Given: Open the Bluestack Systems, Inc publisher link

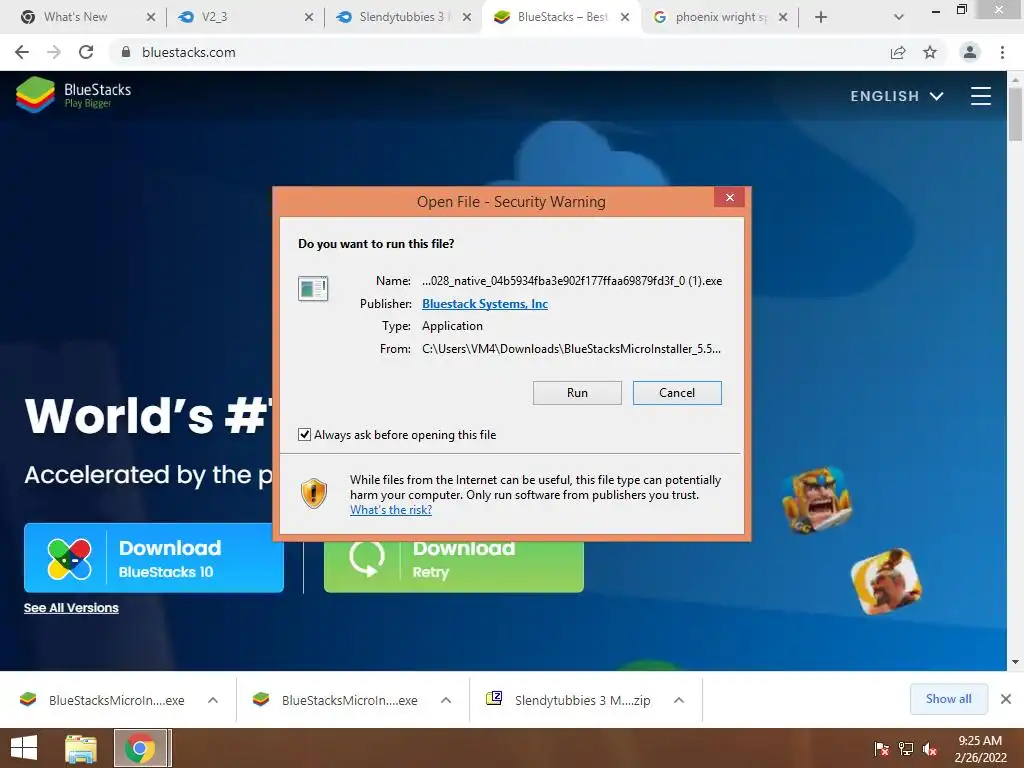Looking at the screenshot, I should click(x=485, y=304).
